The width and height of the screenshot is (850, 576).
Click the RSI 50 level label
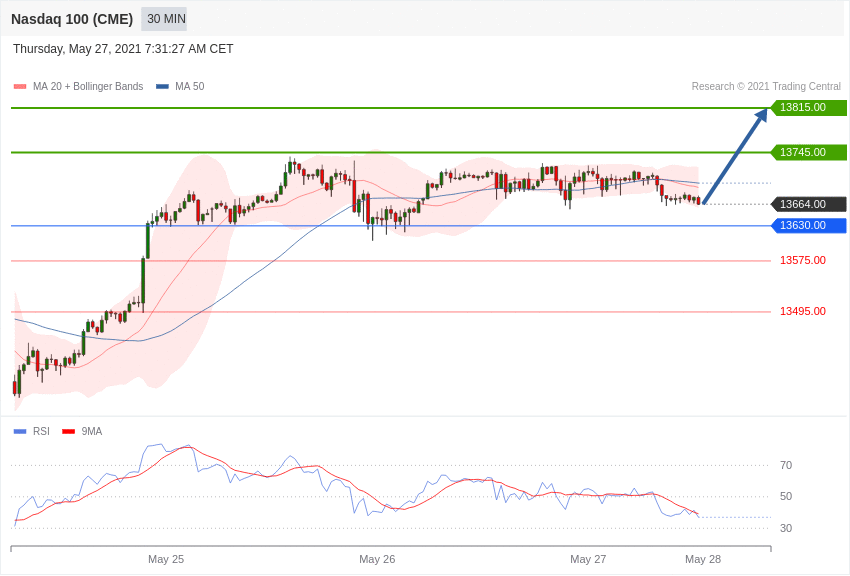pos(786,496)
